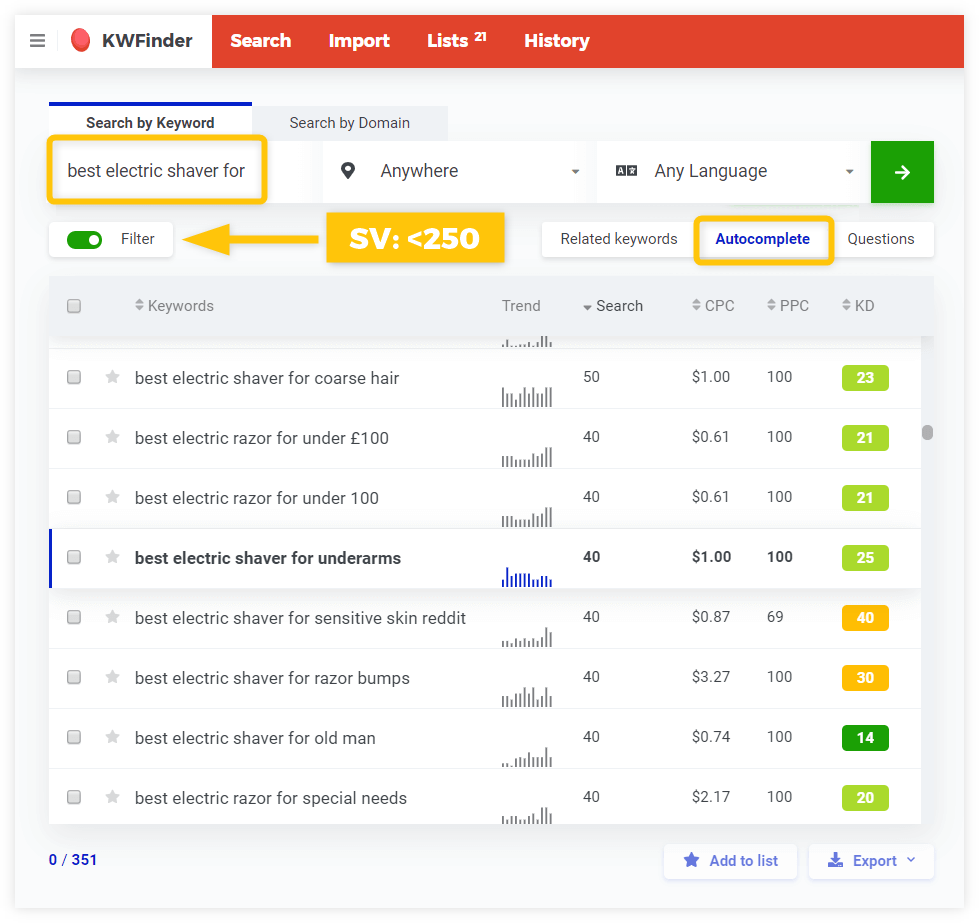Viewport: 979px width, 923px height.
Task: Star 'best electric shaver for sensitive skin reddit'
Action: [x=112, y=616]
